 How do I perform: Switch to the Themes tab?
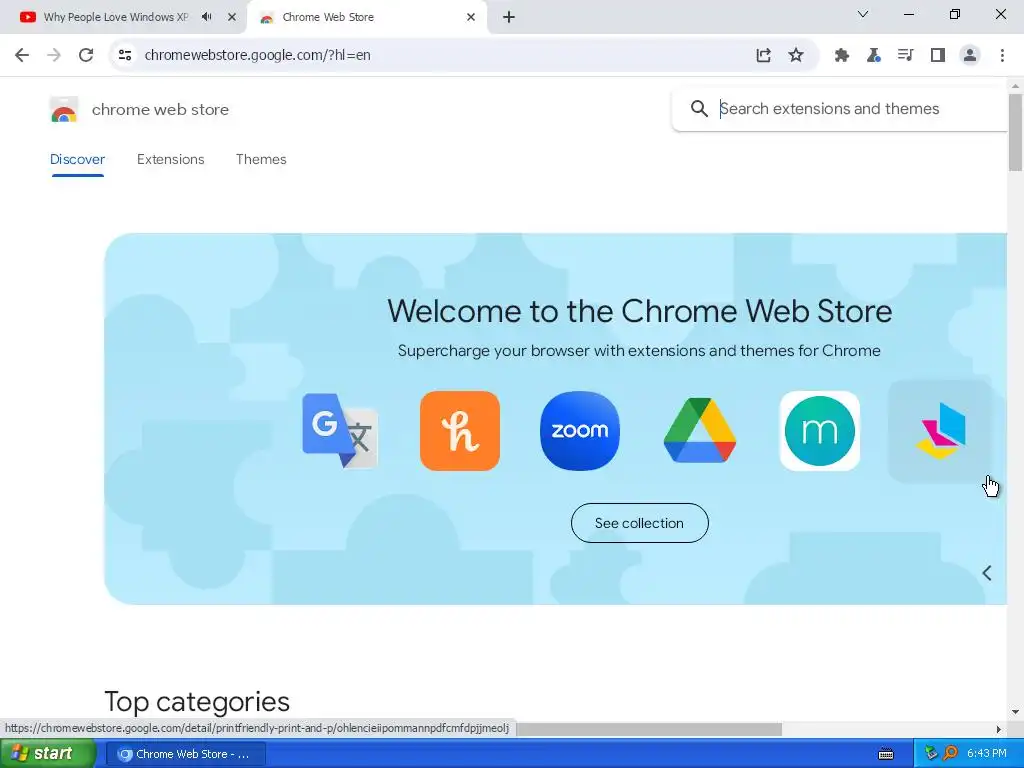[x=261, y=159]
